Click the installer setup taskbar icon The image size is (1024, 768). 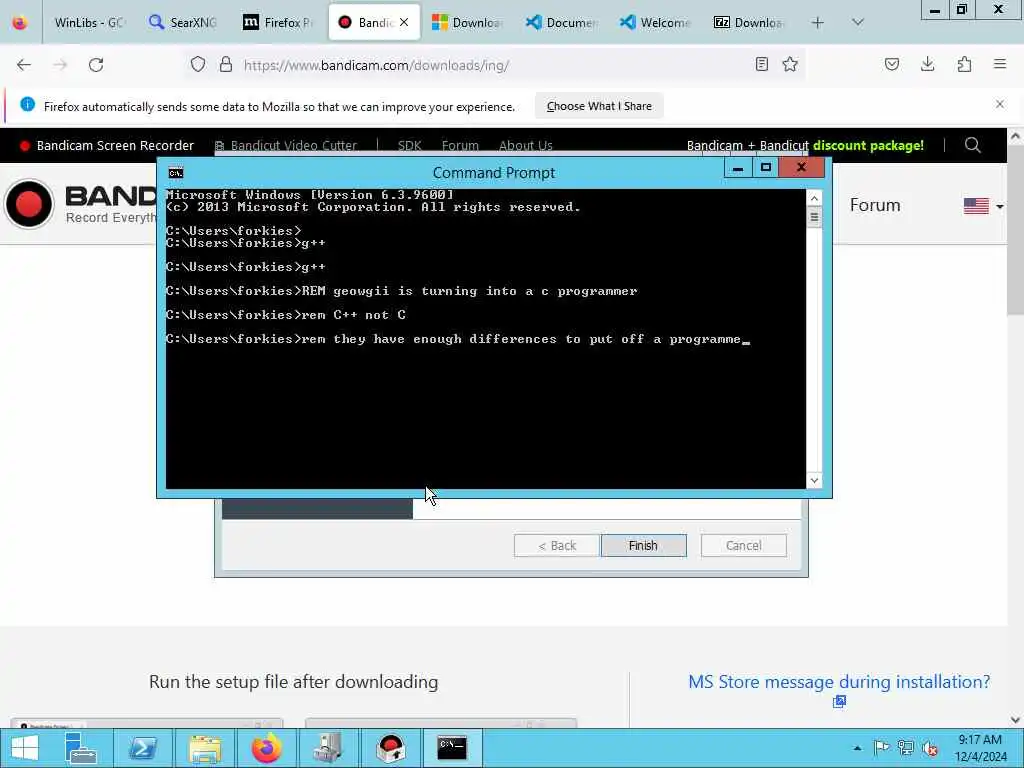tap(328, 747)
